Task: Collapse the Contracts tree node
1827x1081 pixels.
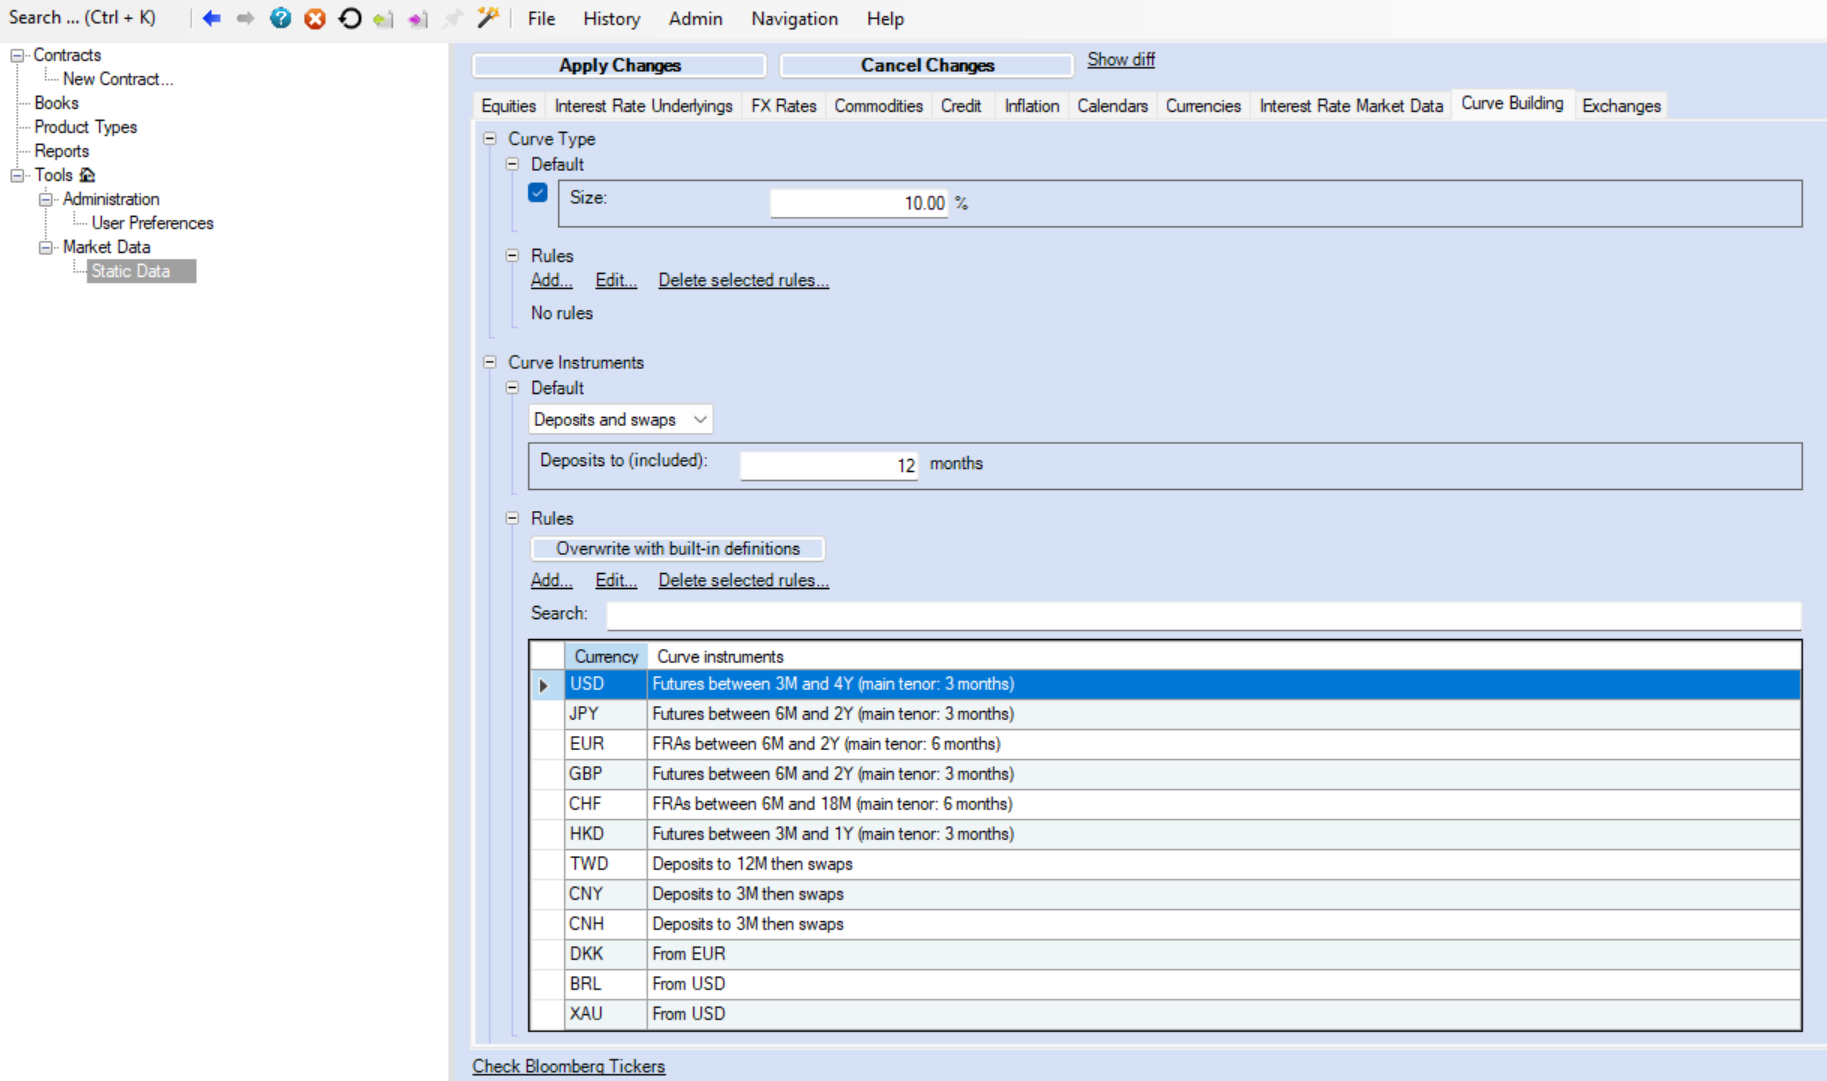Action: point(17,55)
